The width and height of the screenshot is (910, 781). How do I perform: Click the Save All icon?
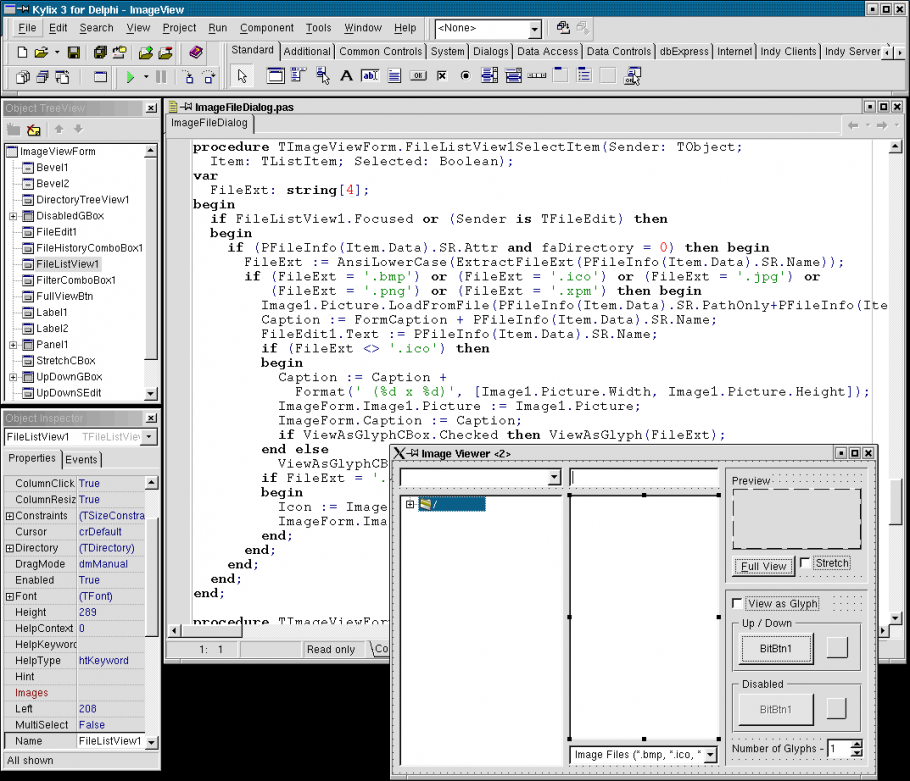click(x=100, y=52)
